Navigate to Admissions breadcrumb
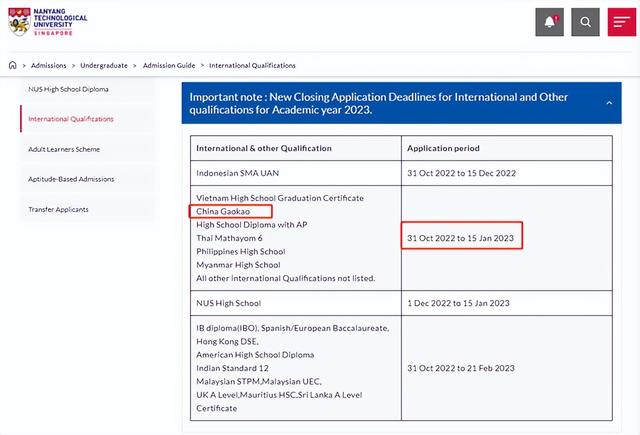This screenshot has height=435, width=640. point(46,65)
